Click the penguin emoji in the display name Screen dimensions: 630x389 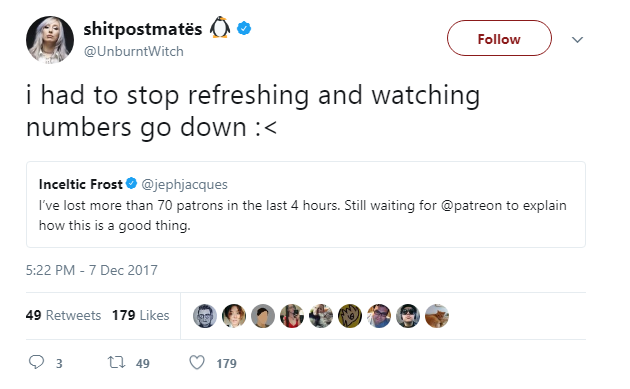click(220, 28)
